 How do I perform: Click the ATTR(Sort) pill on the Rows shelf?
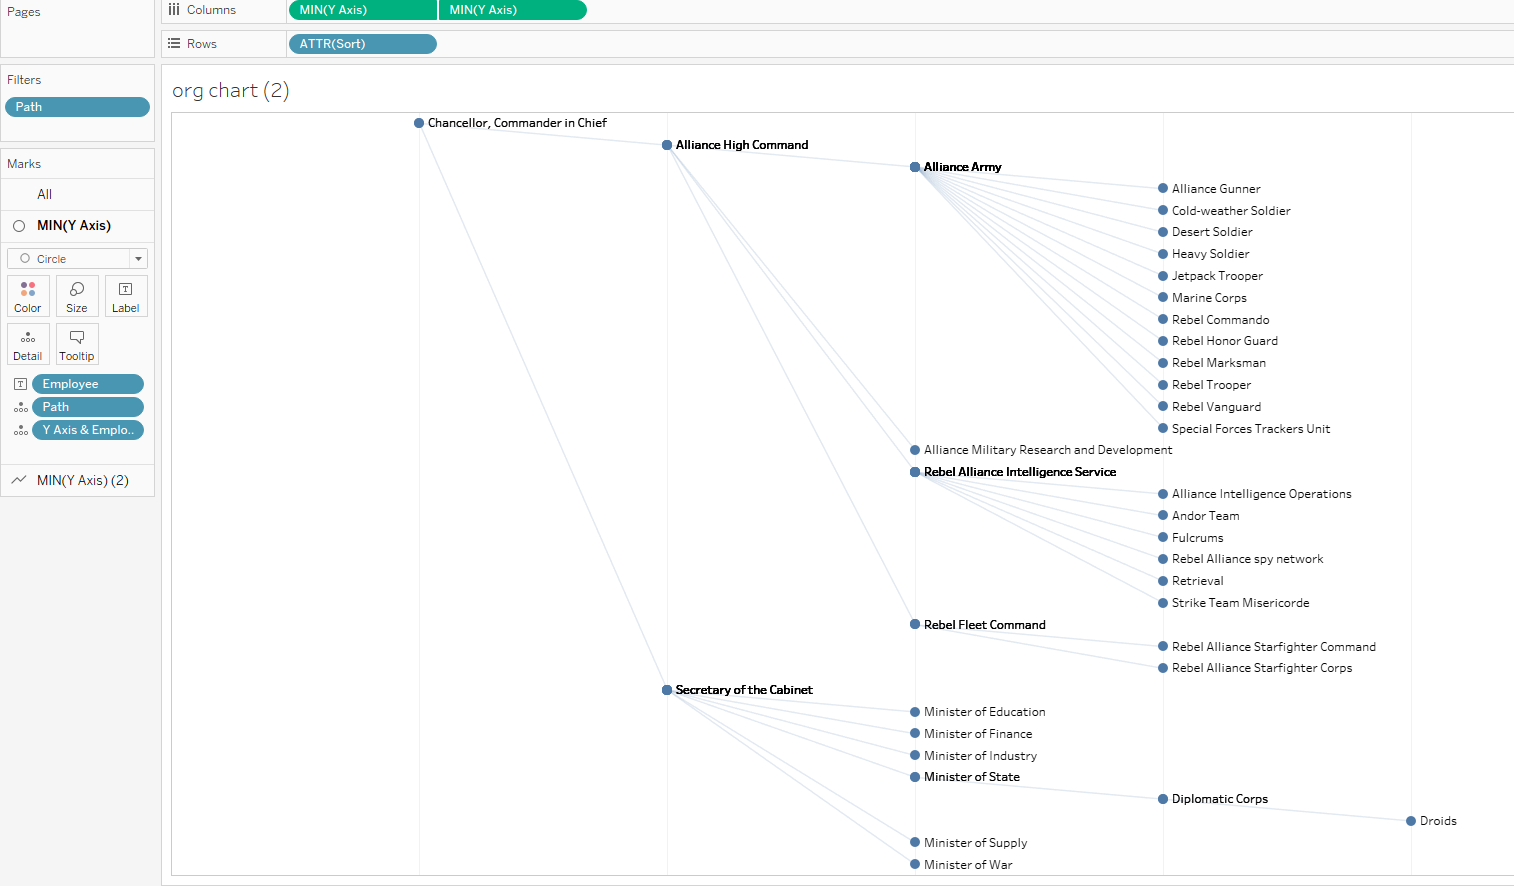pyautogui.click(x=362, y=43)
